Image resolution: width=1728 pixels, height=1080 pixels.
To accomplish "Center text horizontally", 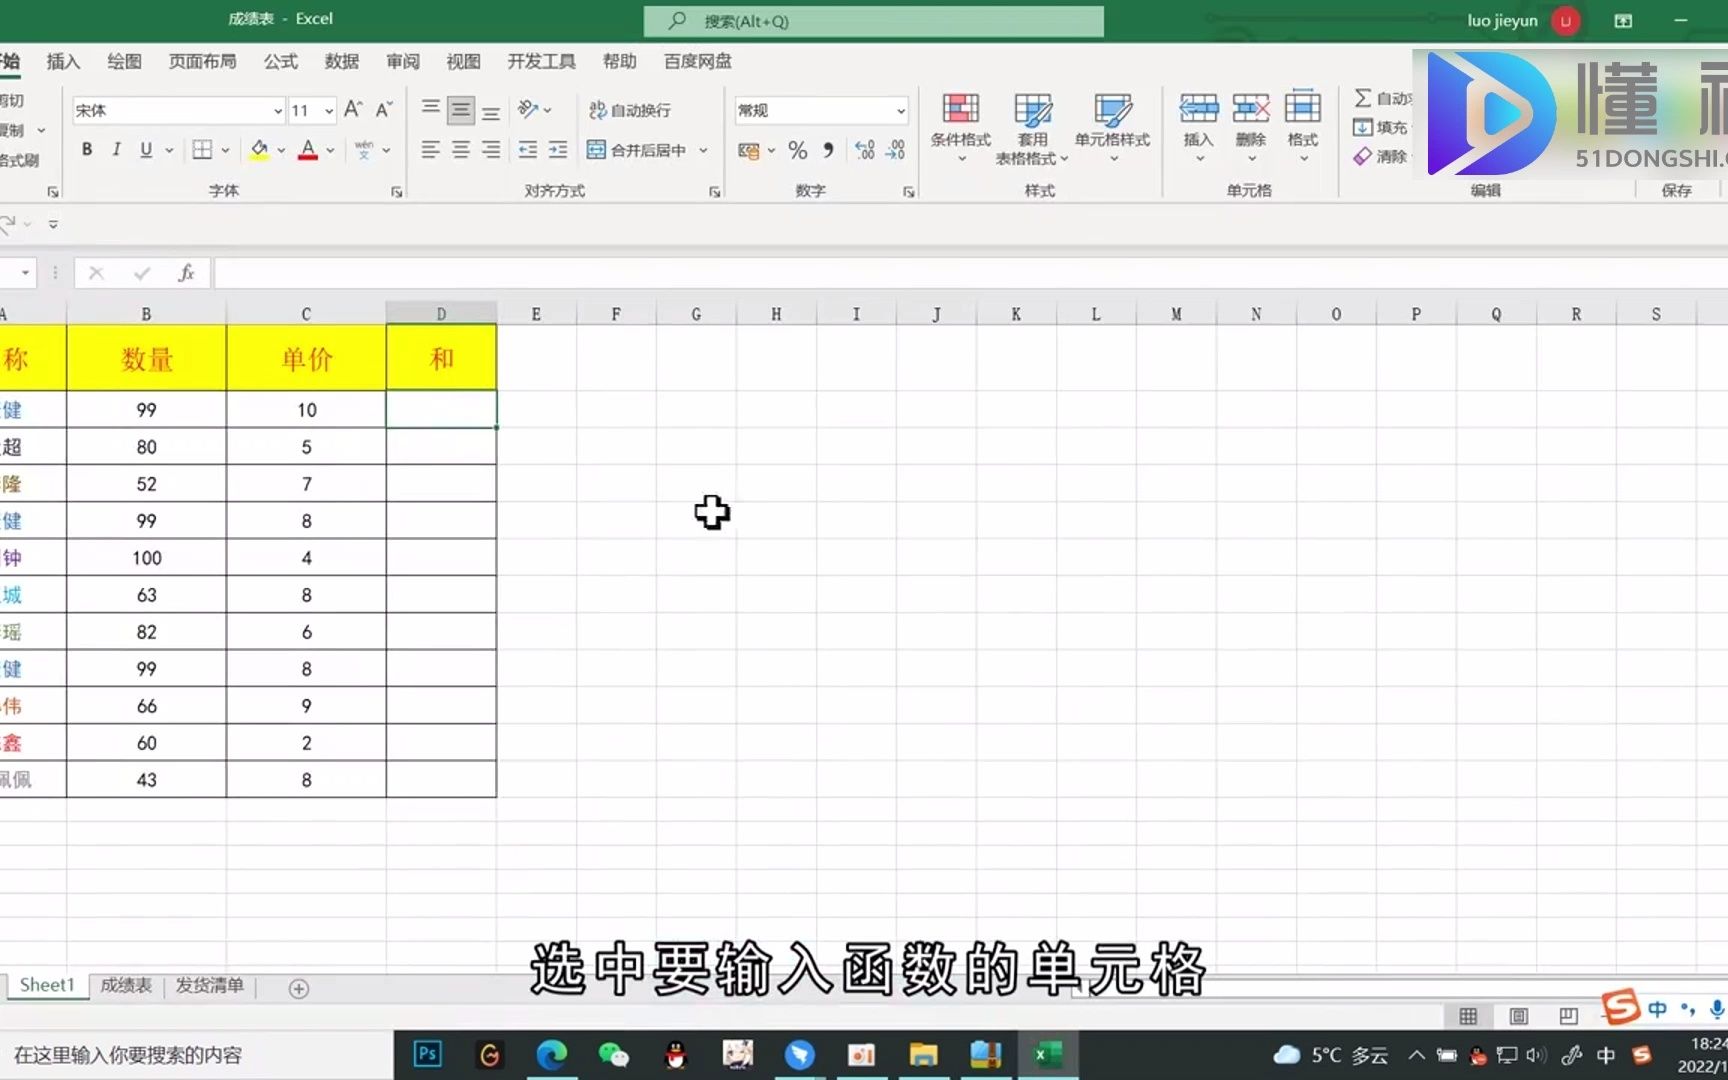I will click(460, 150).
